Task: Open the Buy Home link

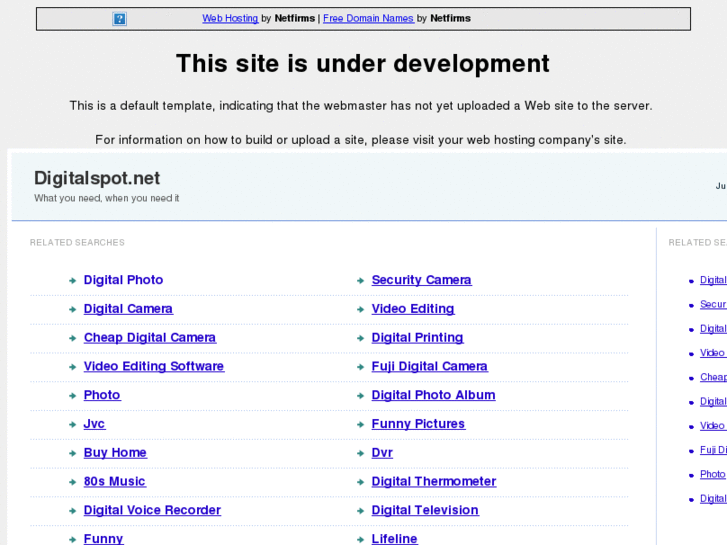Action: [115, 452]
